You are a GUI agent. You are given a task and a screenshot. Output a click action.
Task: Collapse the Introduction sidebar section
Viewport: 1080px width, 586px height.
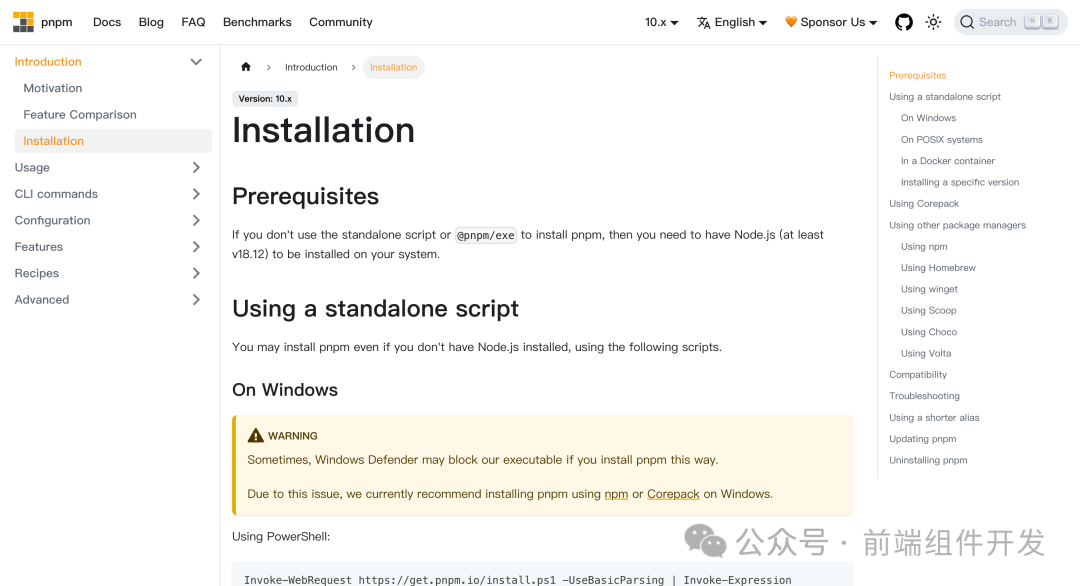[x=196, y=62]
